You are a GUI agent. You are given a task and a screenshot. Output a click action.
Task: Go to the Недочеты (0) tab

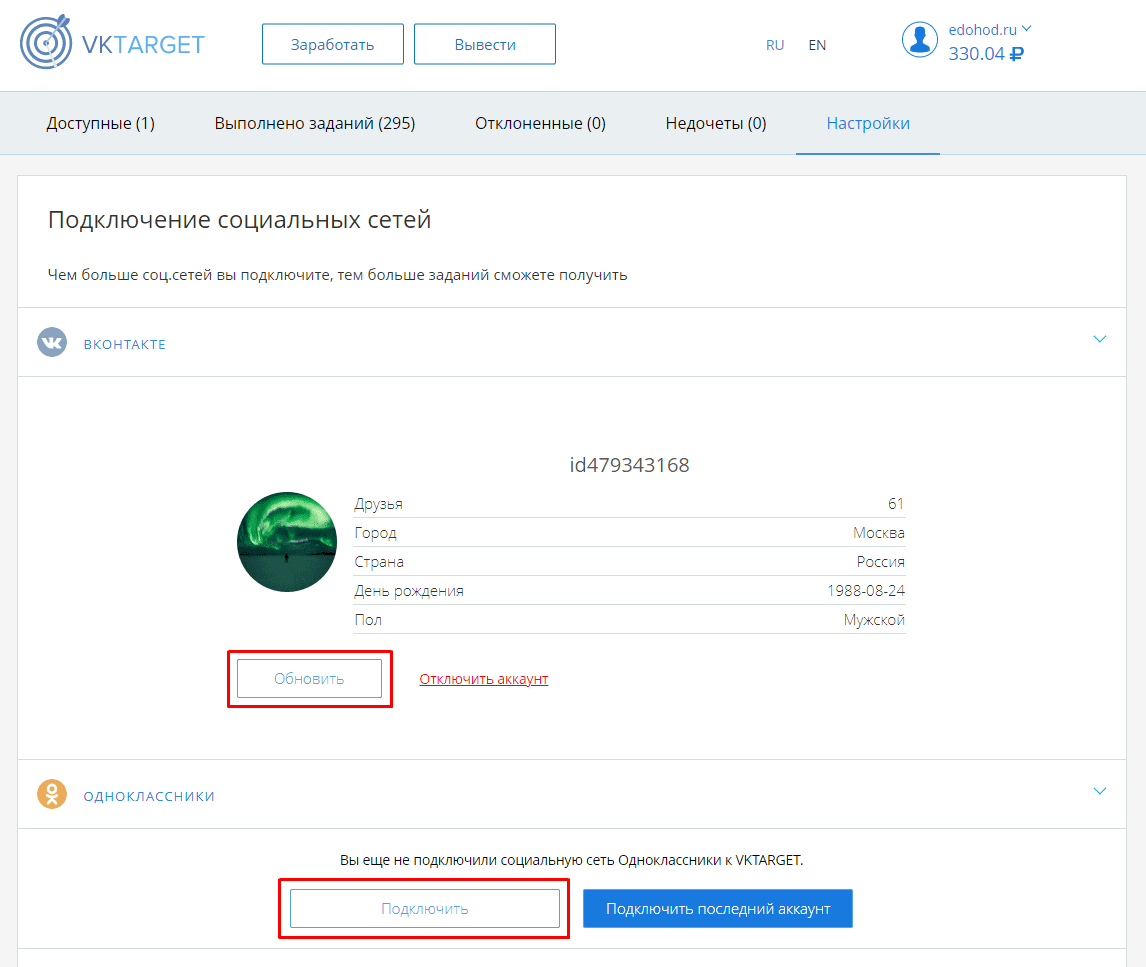tap(716, 124)
